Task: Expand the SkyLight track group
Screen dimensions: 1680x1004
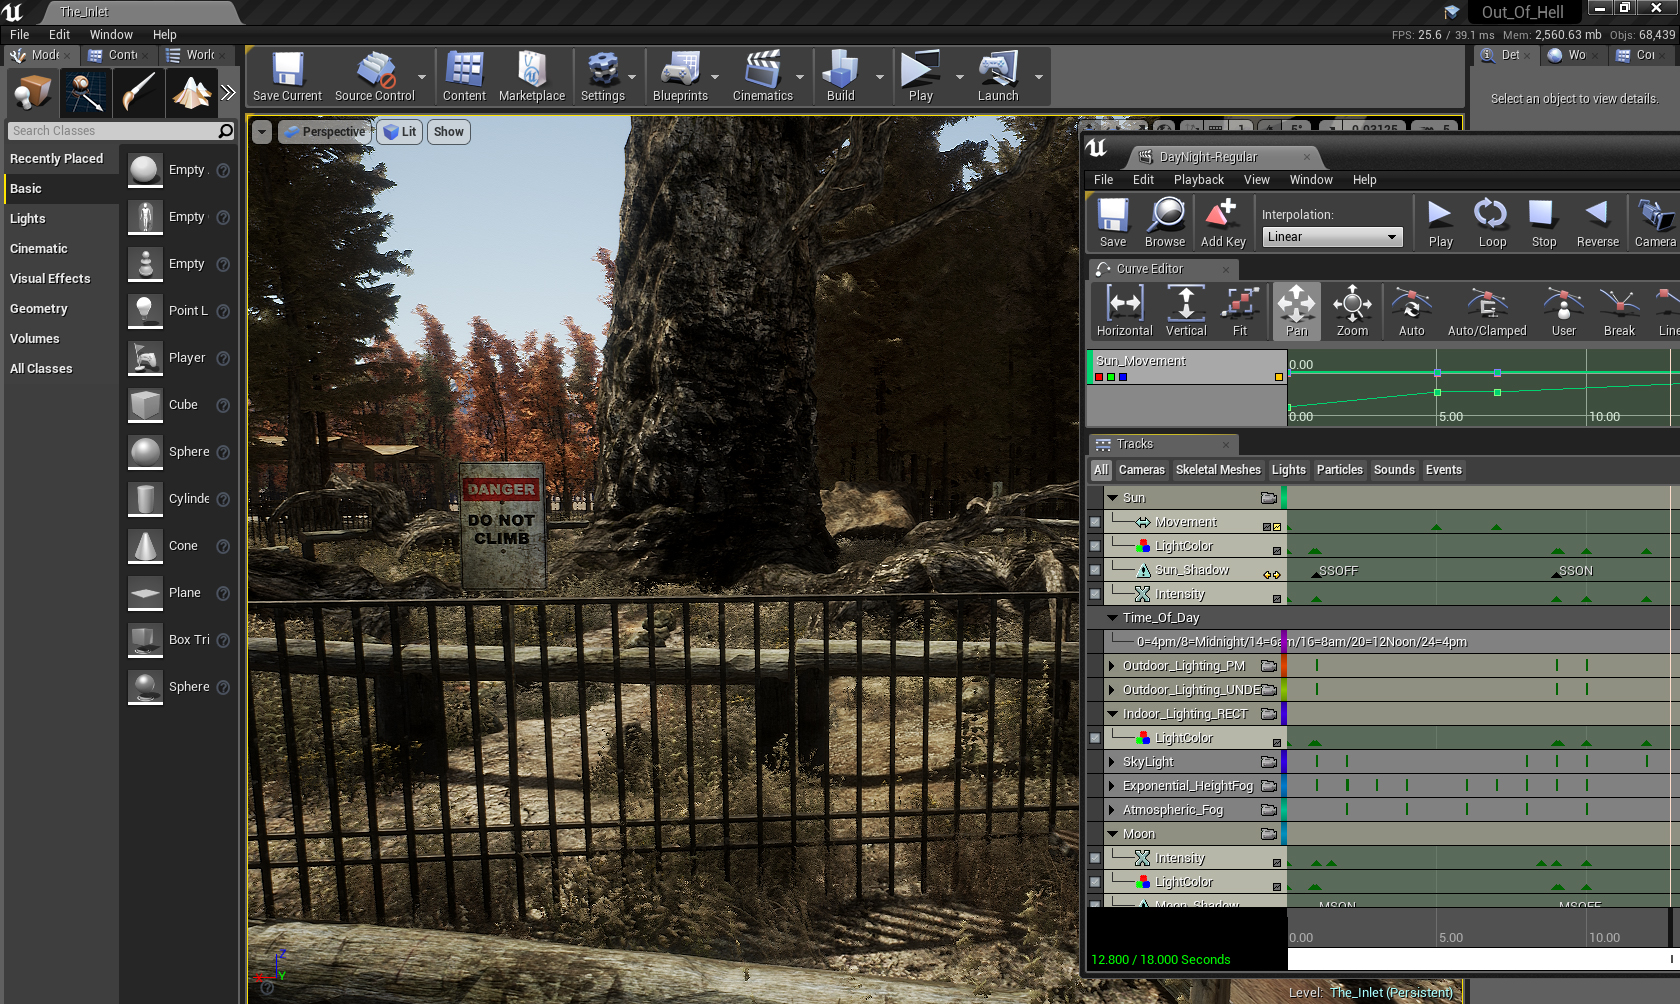Action: coord(1111,762)
